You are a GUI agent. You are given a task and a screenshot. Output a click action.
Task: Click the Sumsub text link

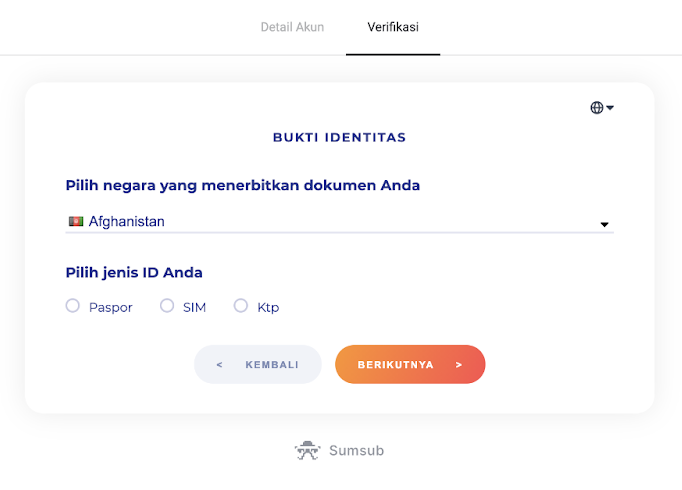[x=356, y=451]
